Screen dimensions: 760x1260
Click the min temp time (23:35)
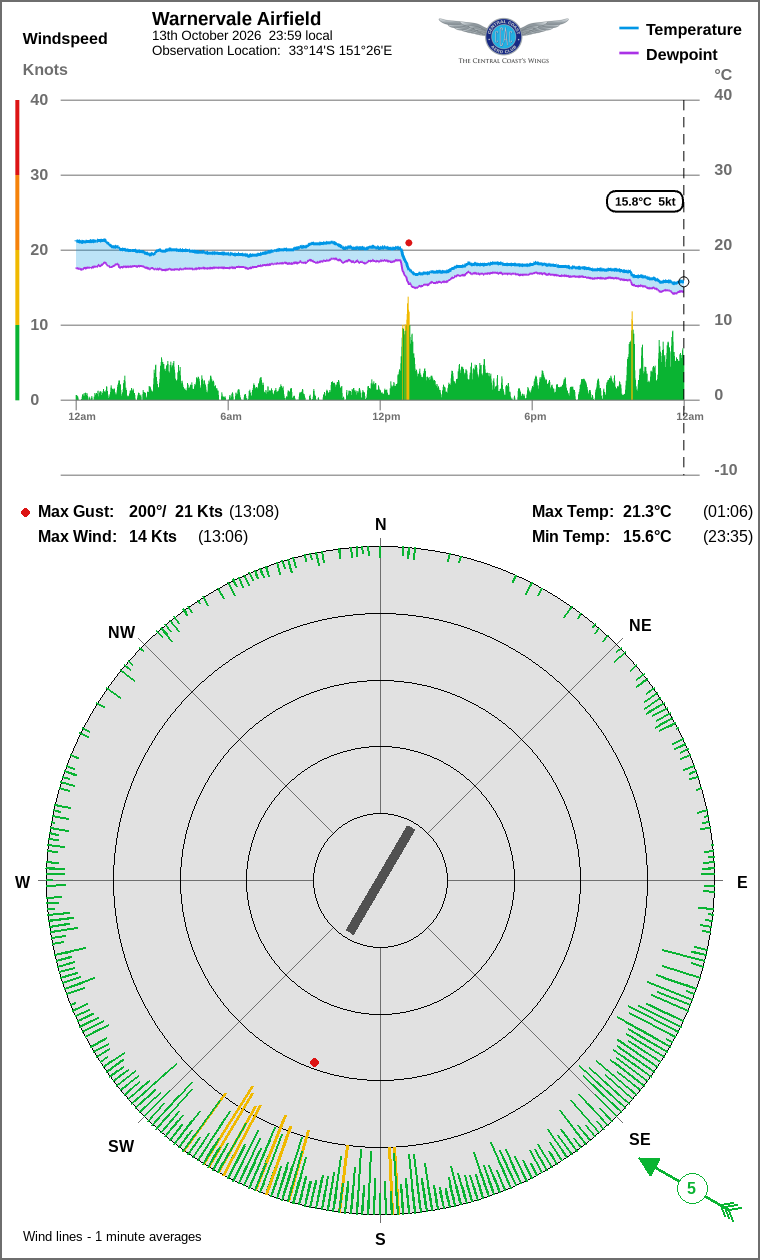pyautogui.click(x=728, y=537)
